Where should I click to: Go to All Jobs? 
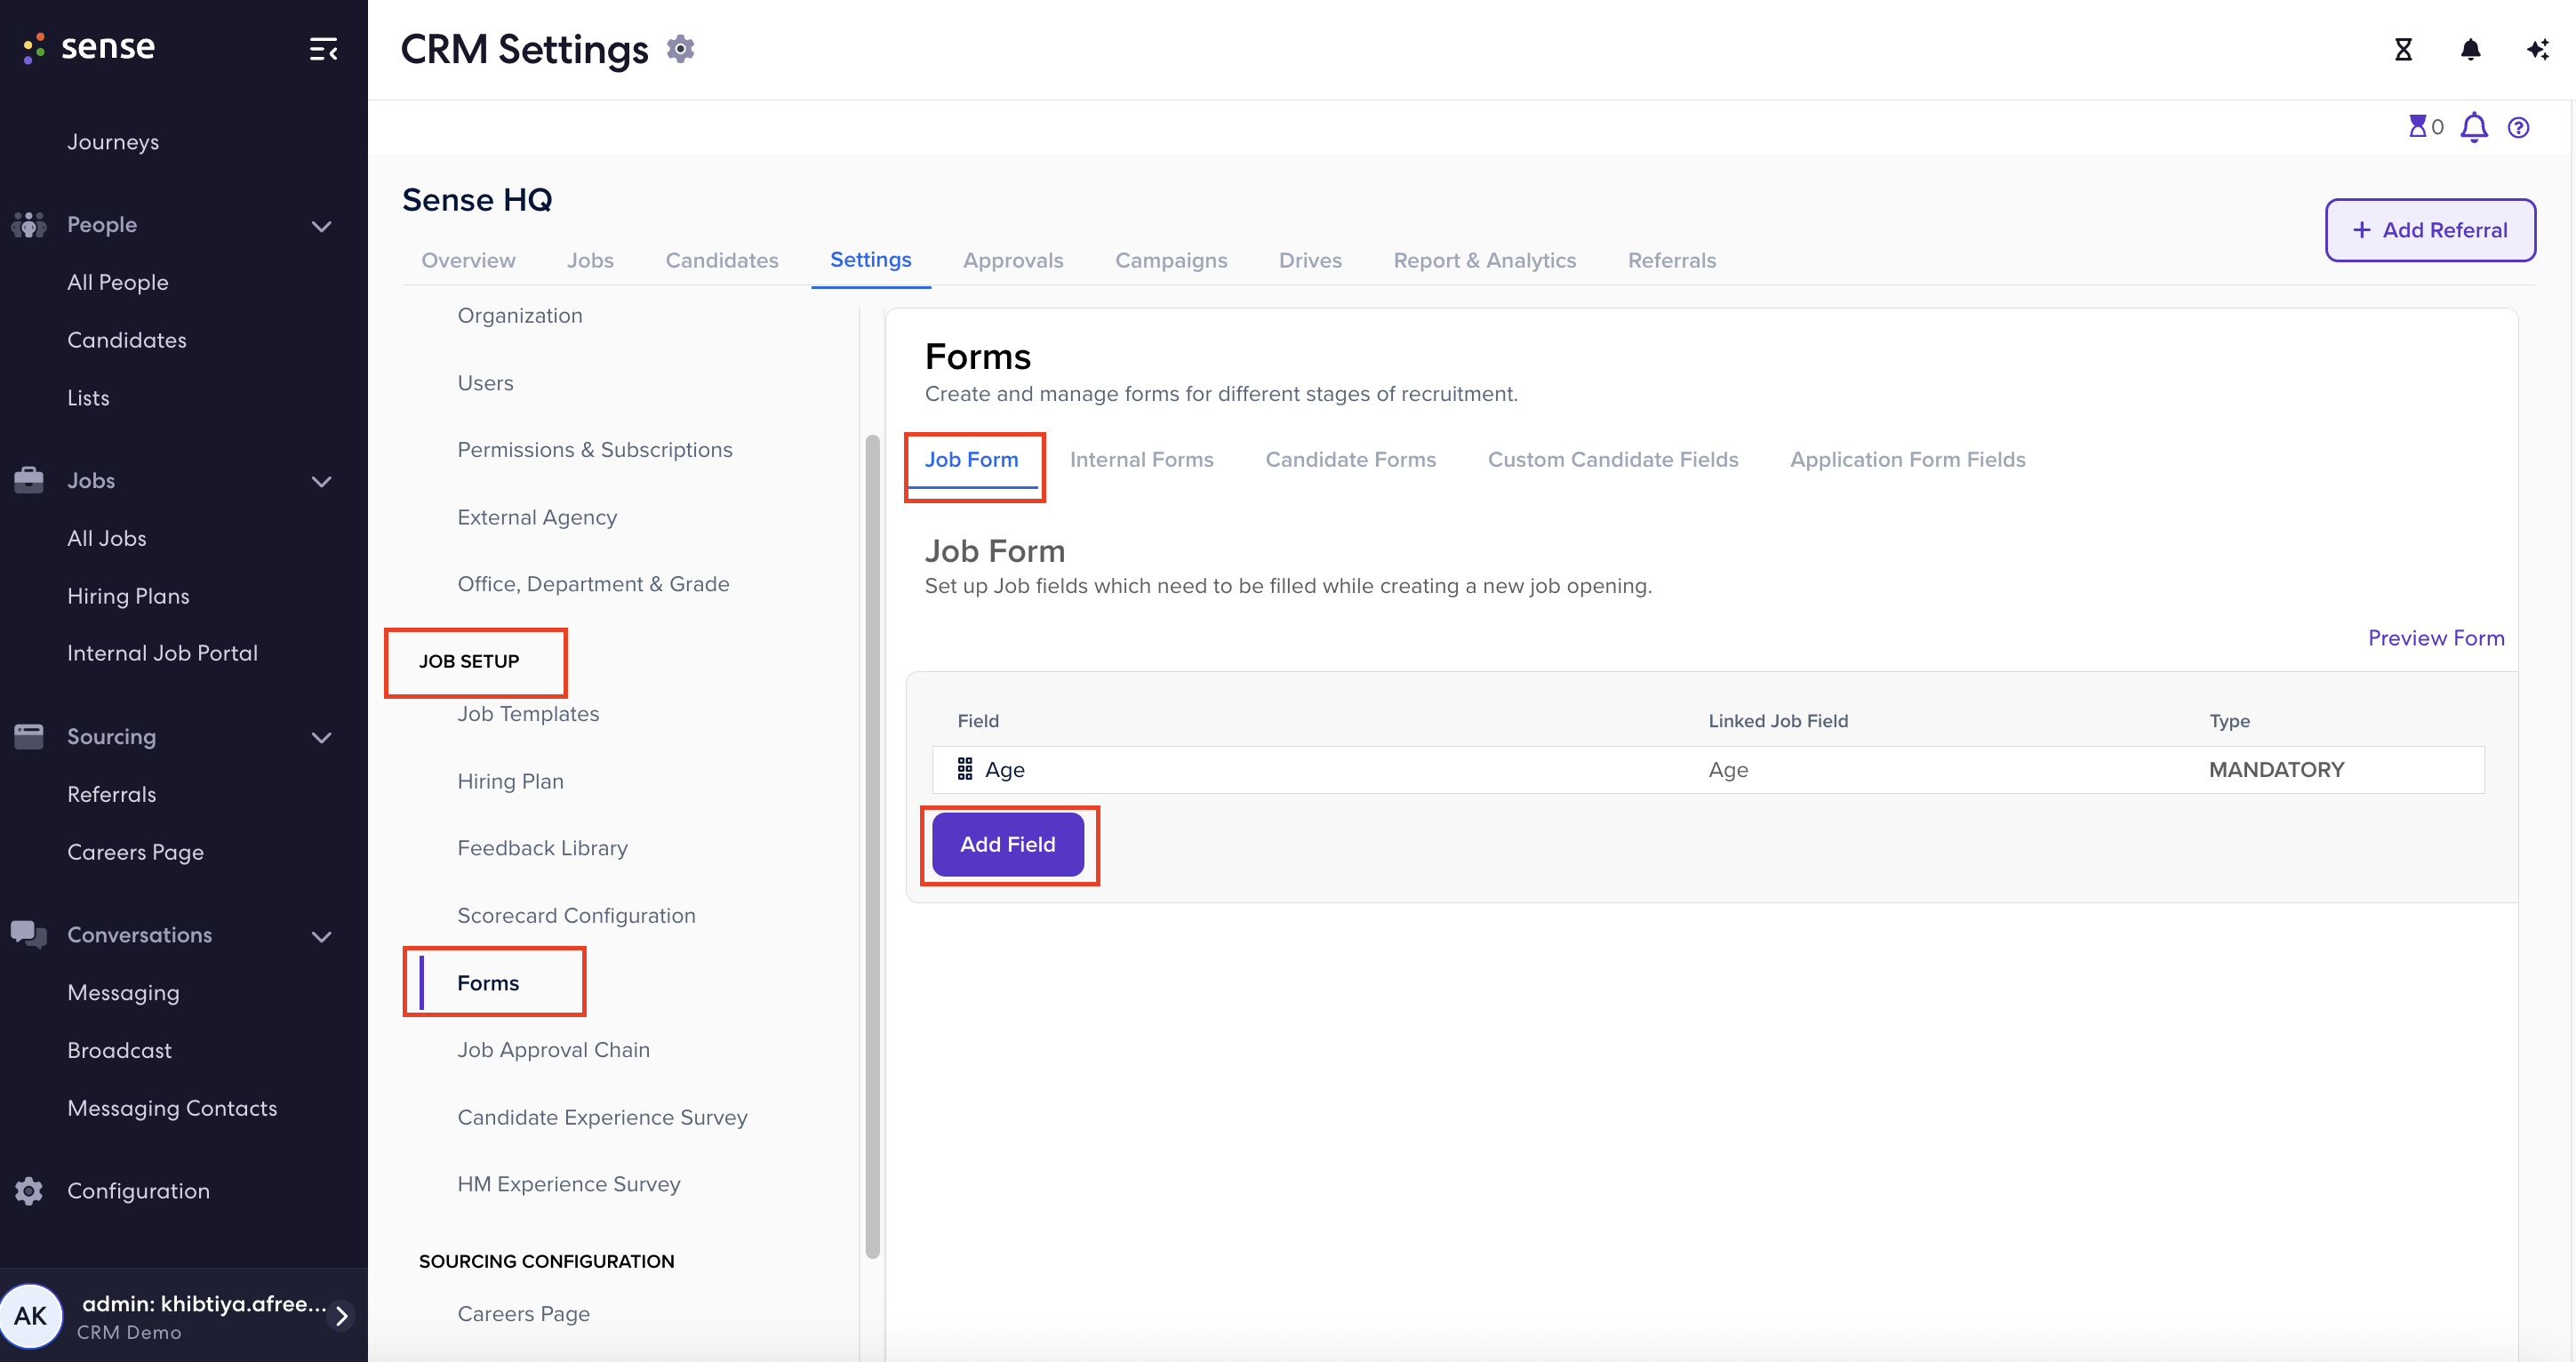coord(107,538)
